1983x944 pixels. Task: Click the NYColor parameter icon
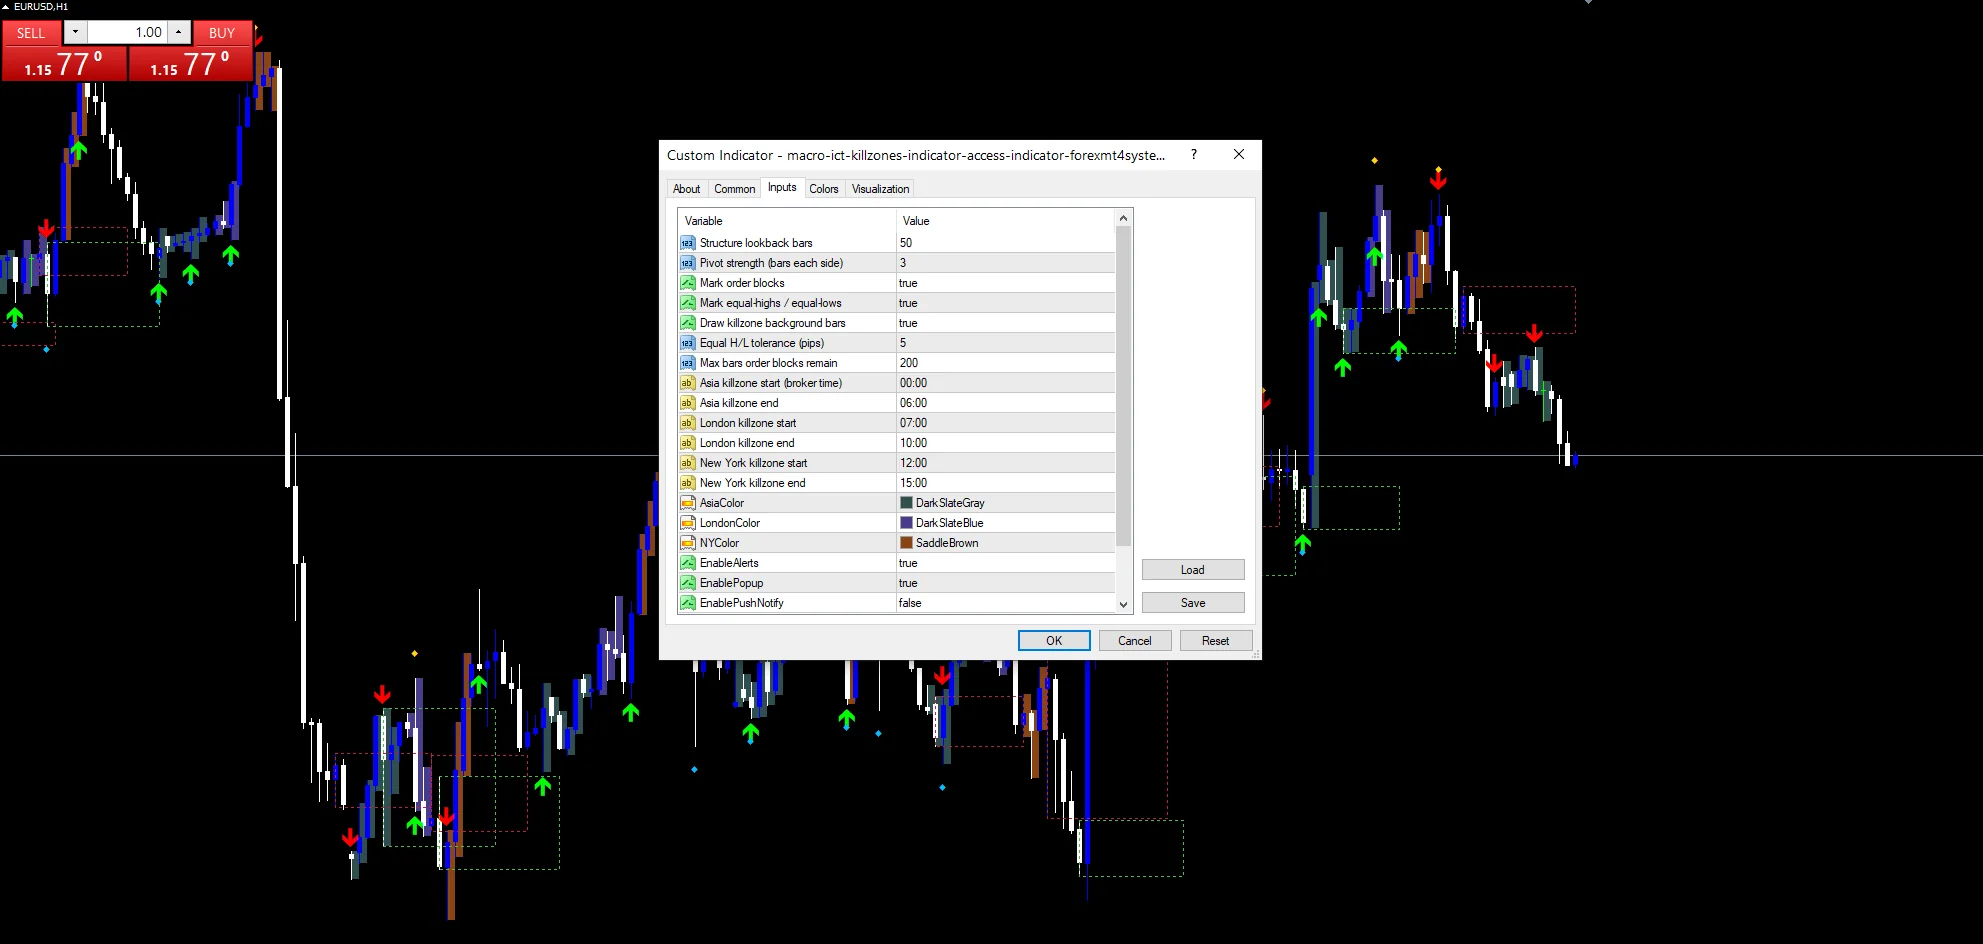[687, 543]
